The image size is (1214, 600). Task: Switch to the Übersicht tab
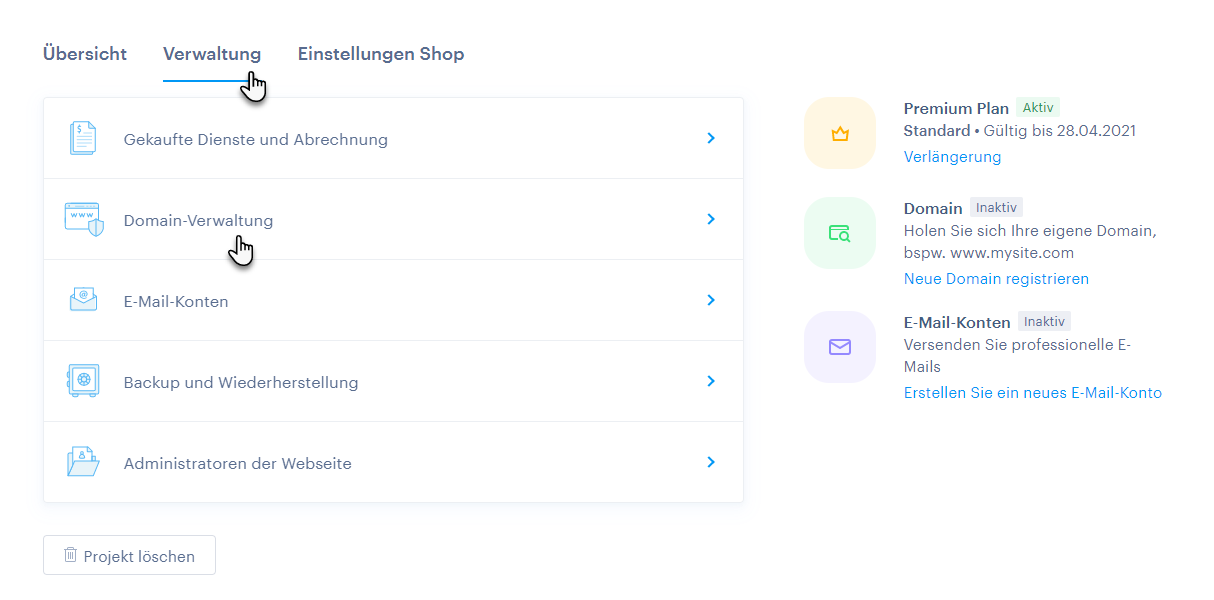point(85,54)
